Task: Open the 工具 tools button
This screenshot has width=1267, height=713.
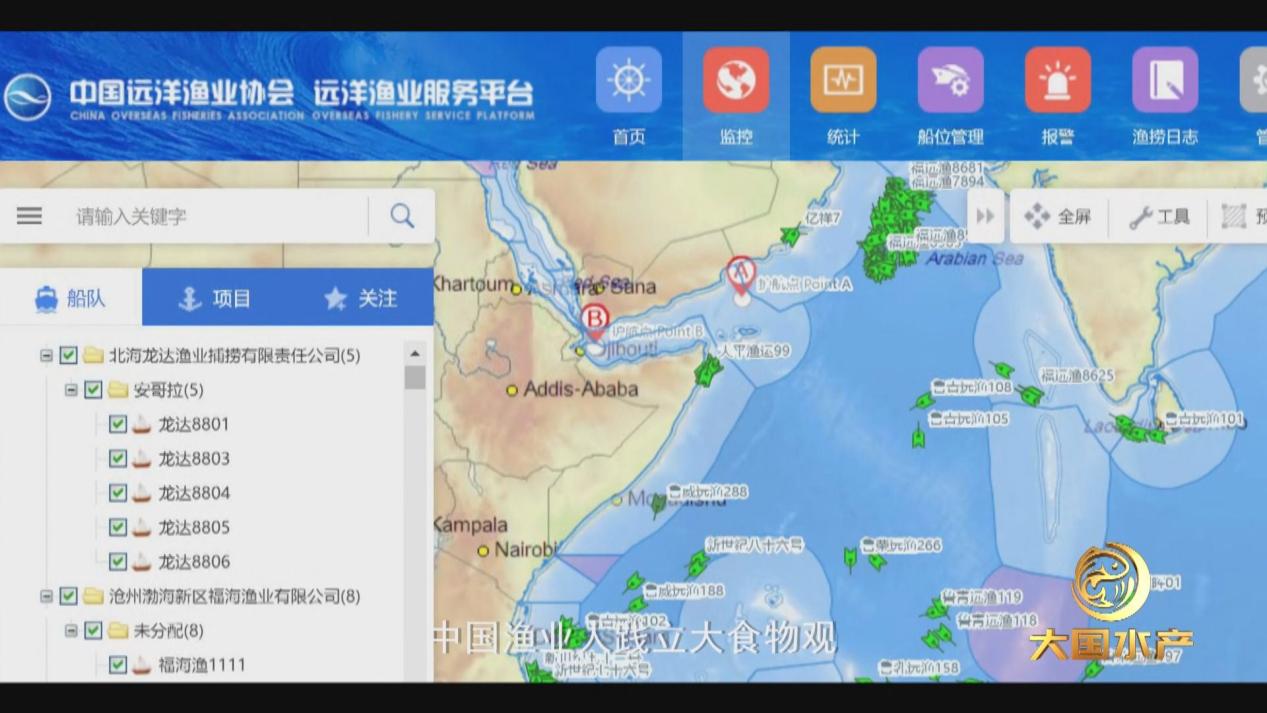Action: coord(1160,216)
